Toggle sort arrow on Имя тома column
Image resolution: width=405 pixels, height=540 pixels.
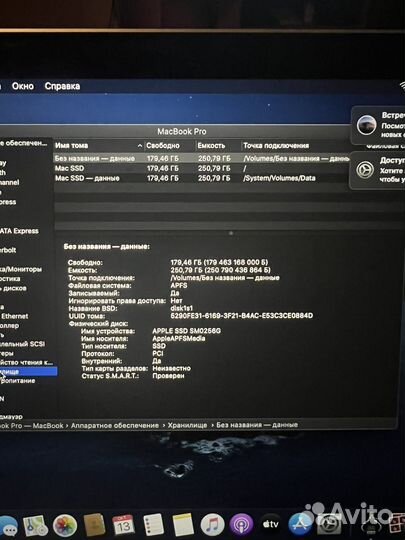pos(139,146)
